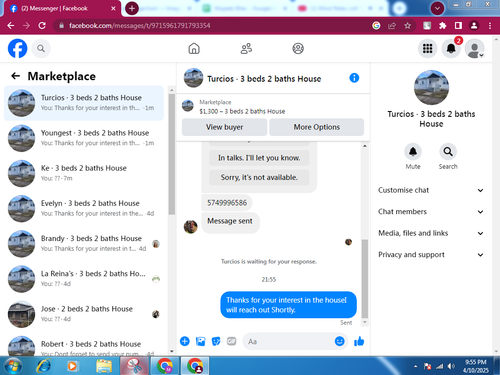Search in conversation with magnifier icon

click(448, 152)
